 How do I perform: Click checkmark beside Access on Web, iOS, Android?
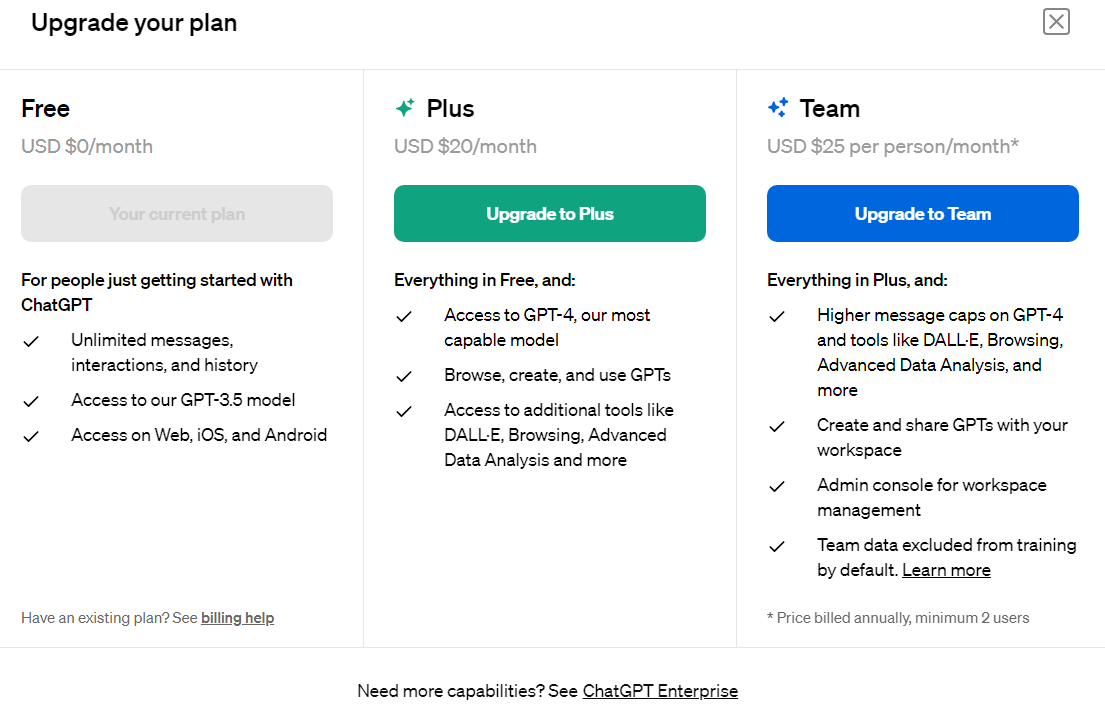point(31,436)
